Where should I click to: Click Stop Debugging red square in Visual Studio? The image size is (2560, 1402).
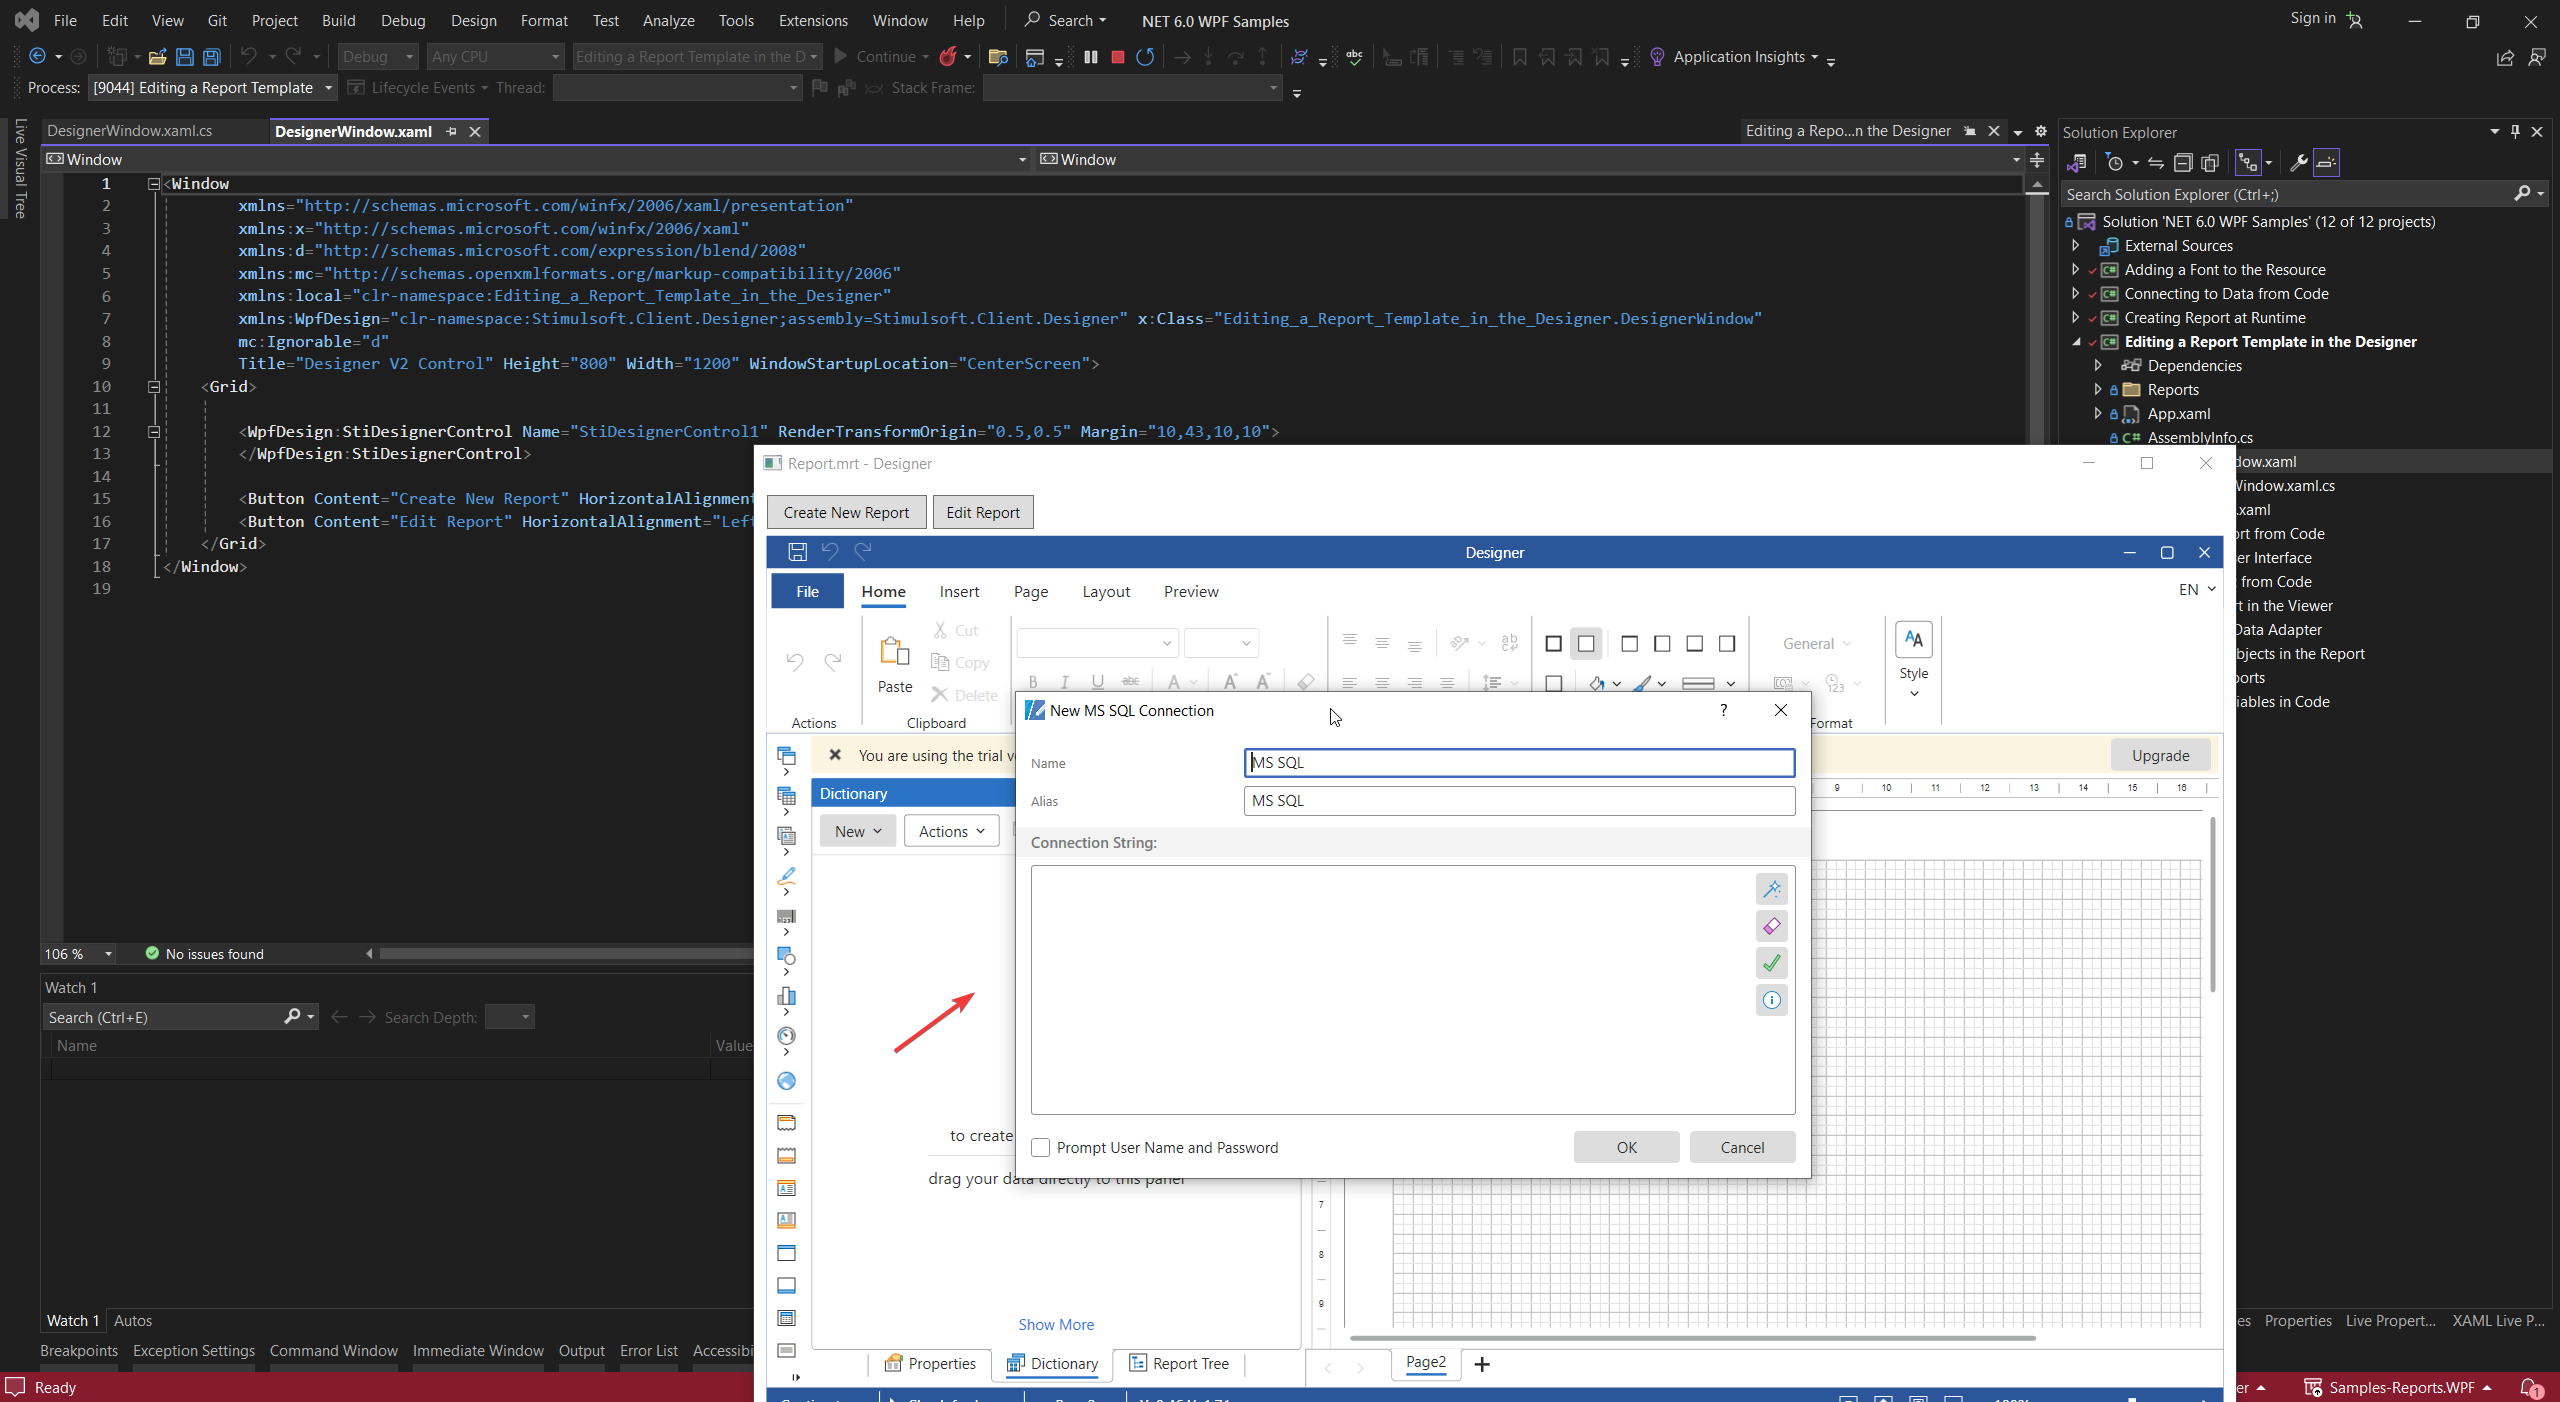[1118, 57]
